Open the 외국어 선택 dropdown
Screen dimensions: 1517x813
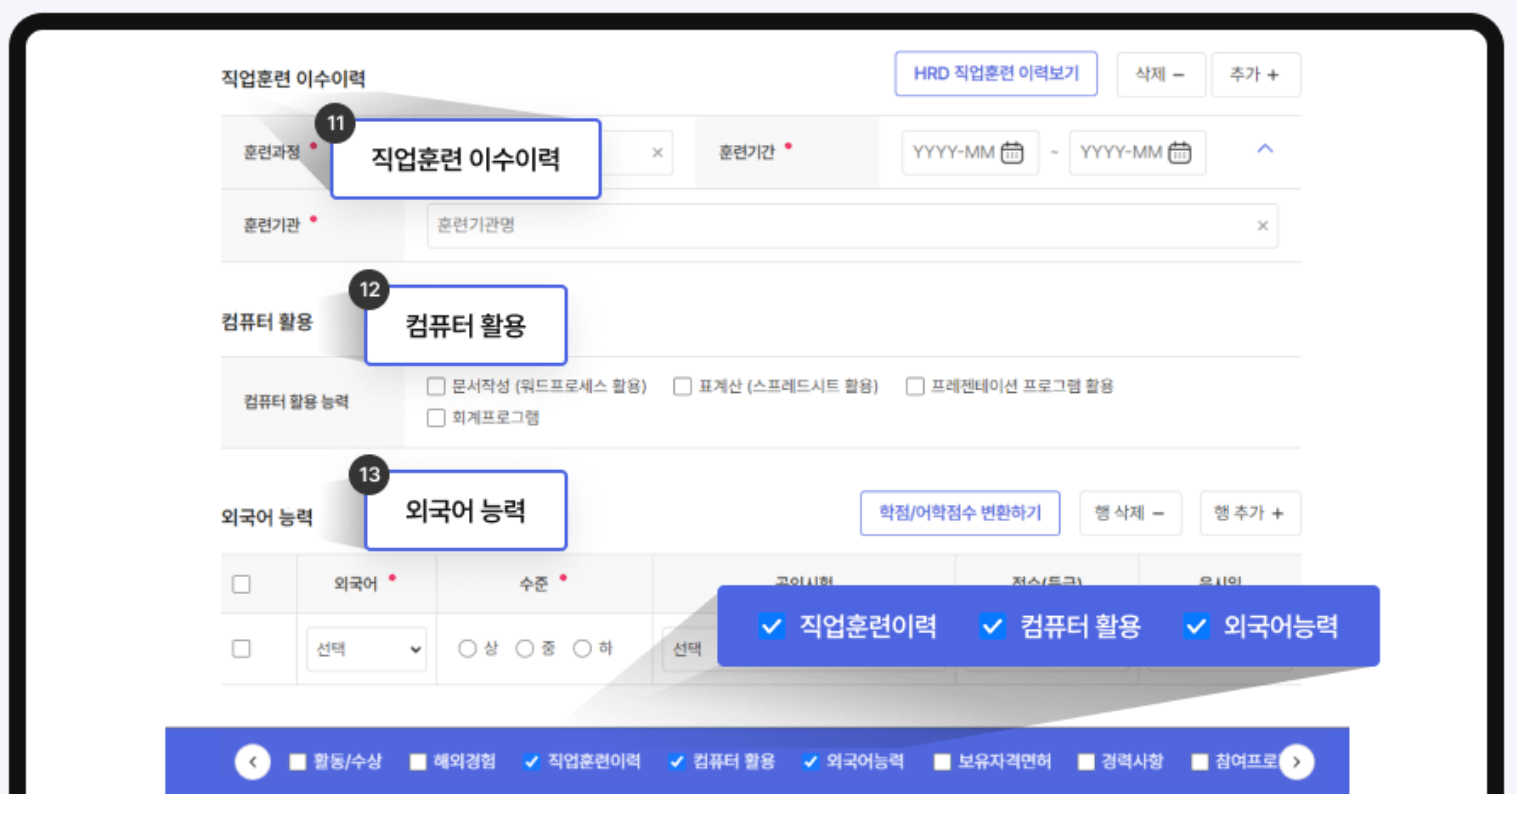click(x=366, y=648)
